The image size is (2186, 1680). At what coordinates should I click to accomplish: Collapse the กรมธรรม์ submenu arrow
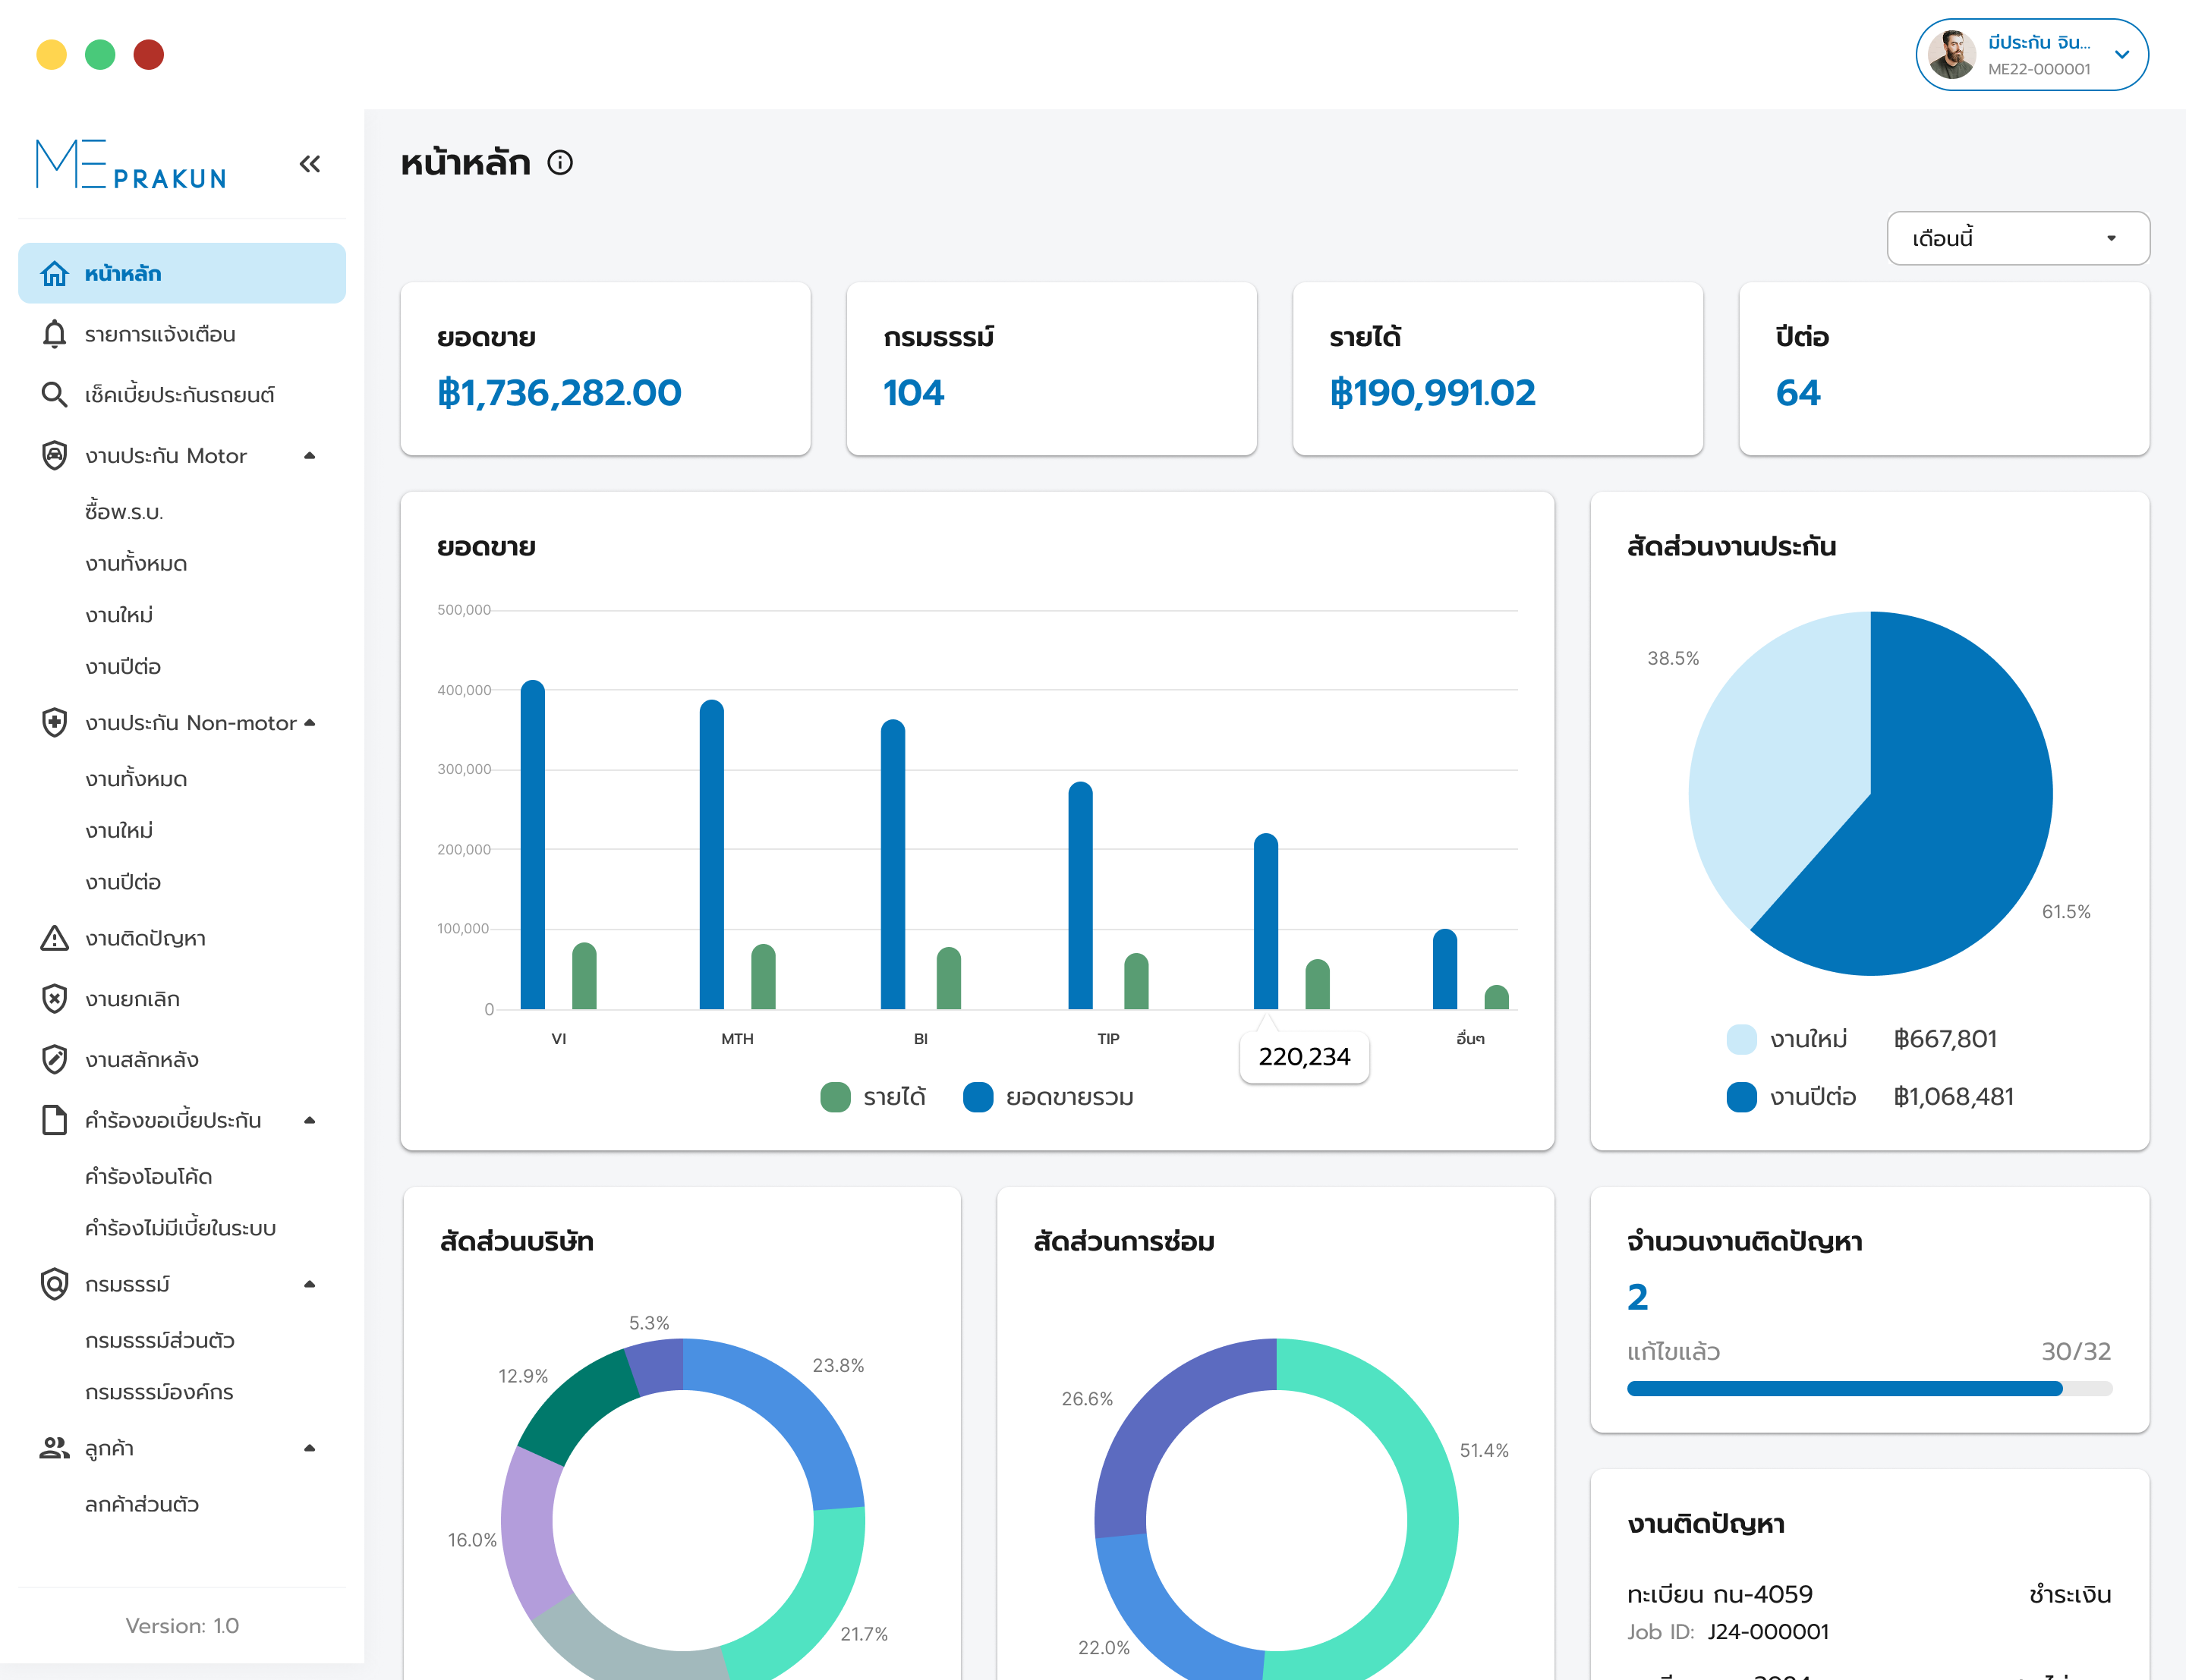click(x=310, y=1284)
